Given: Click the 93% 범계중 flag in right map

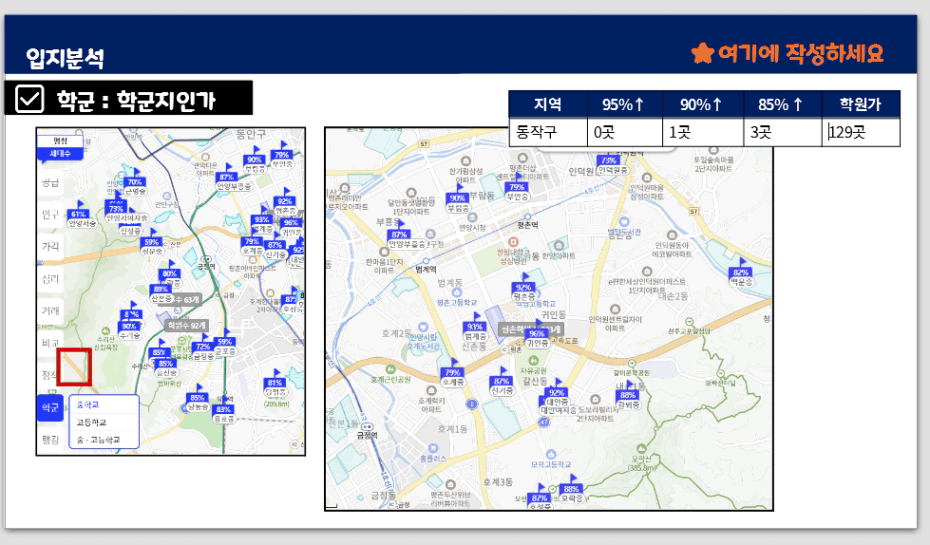Looking at the screenshot, I should [475, 328].
